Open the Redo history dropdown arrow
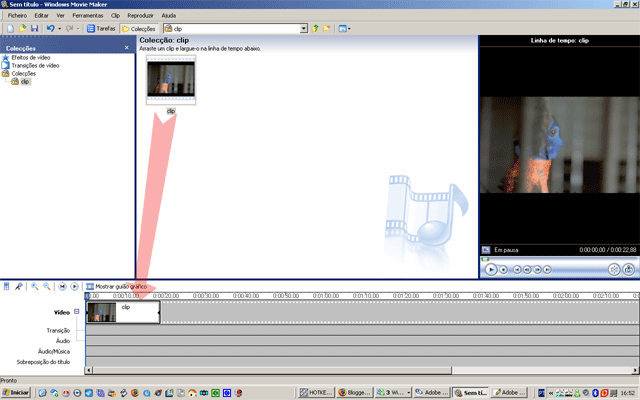The image size is (640, 400). coord(78,29)
